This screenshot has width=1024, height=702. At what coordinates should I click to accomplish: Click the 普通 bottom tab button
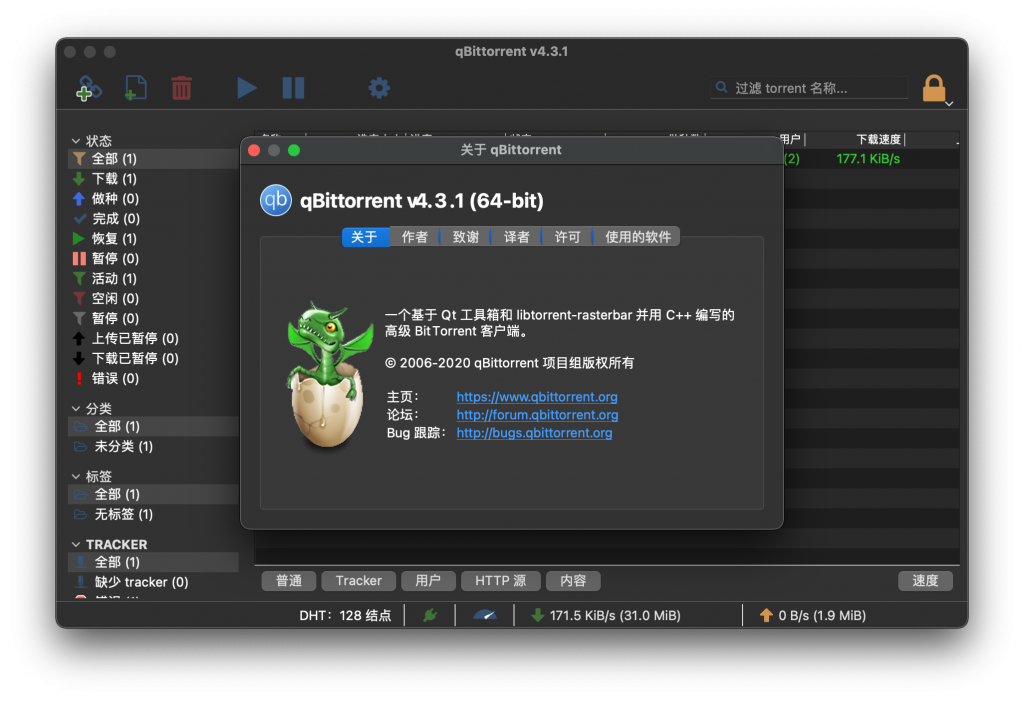point(289,581)
